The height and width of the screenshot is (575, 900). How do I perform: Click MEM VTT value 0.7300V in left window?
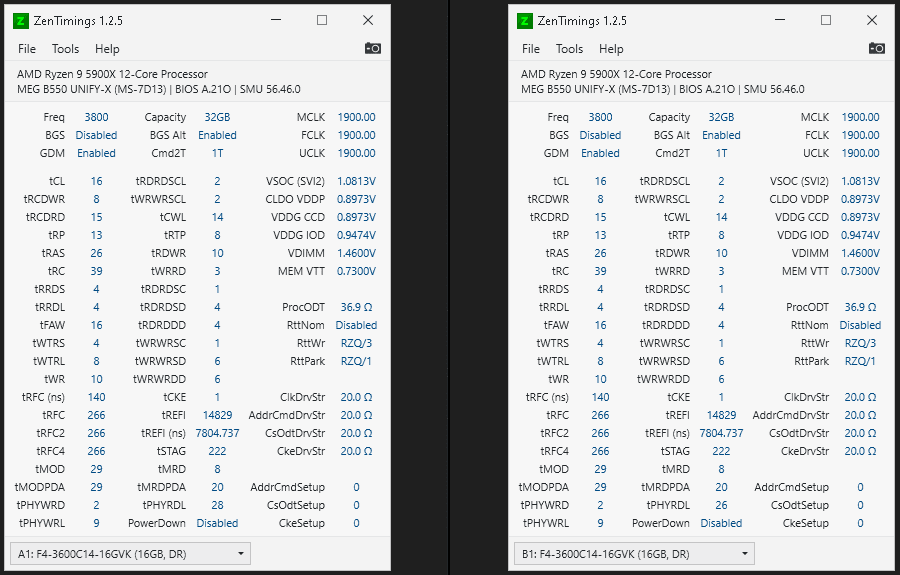coord(356,271)
